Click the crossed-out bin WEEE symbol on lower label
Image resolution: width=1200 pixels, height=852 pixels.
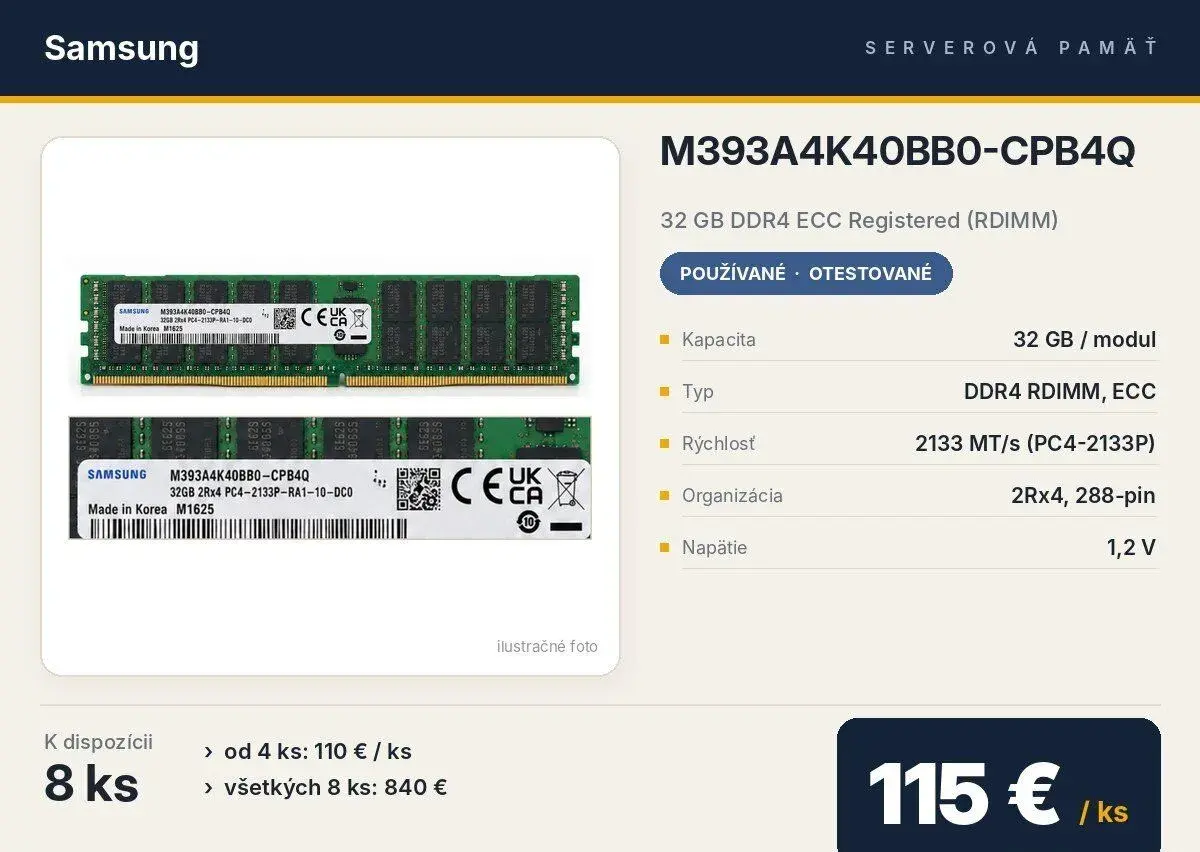566,487
